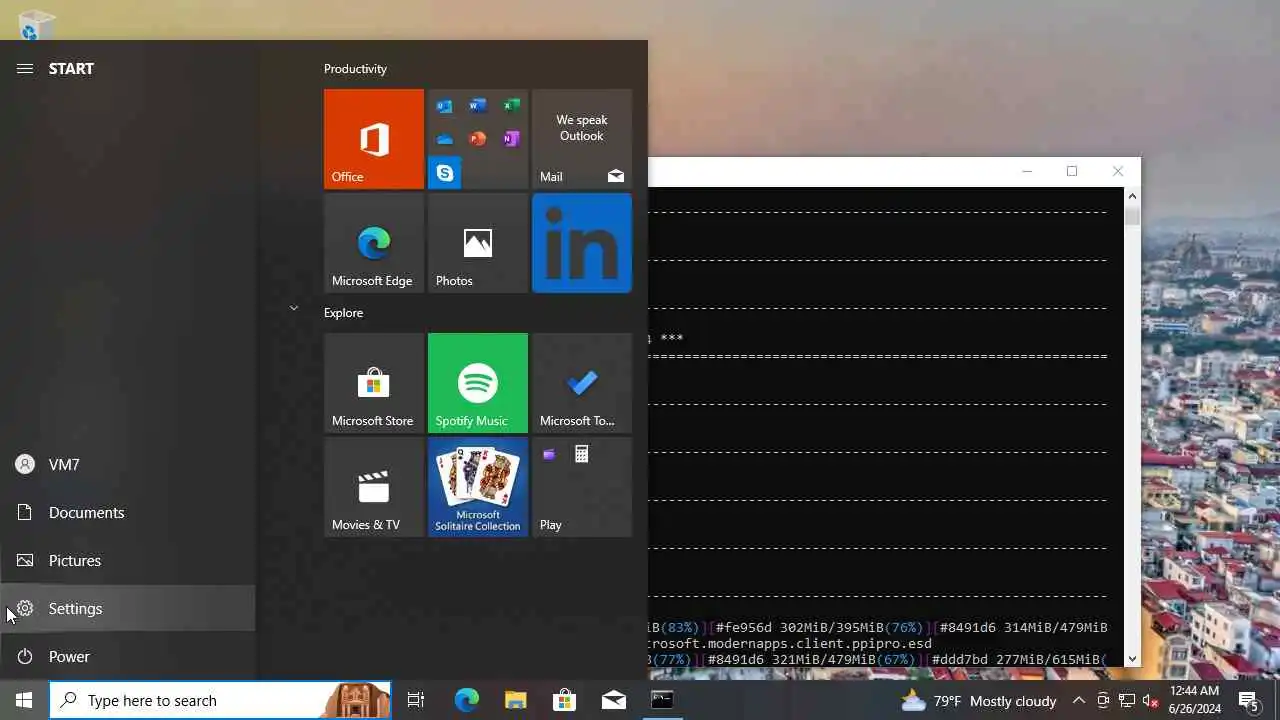Open OneDrive from the Office folder tile
1280x720 pixels.
pos(444,139)
